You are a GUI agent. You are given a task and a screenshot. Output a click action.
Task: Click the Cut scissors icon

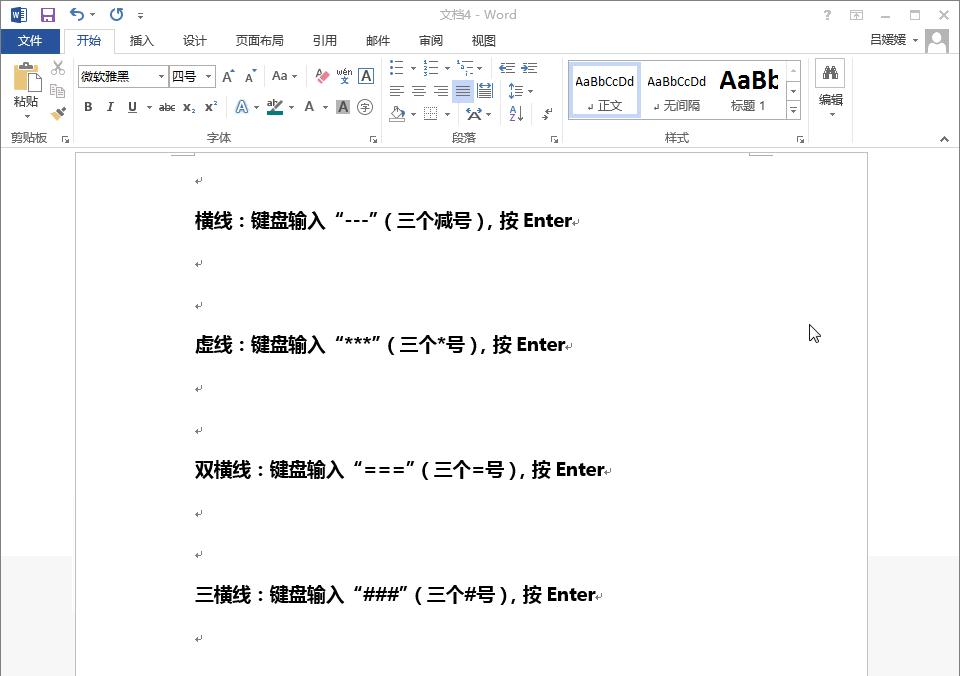pyautogui.click(x=58, y=69)
